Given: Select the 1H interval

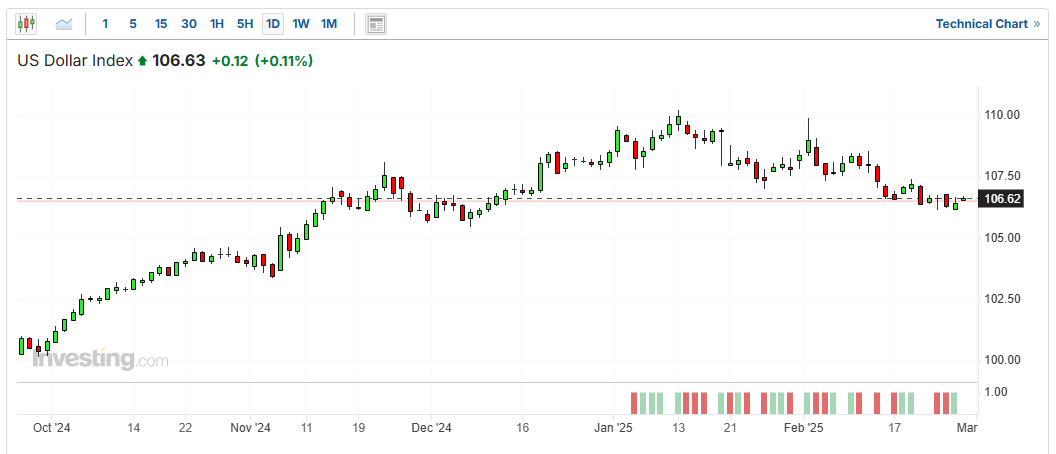Looking at the screenshot, I should click(217, 24).
